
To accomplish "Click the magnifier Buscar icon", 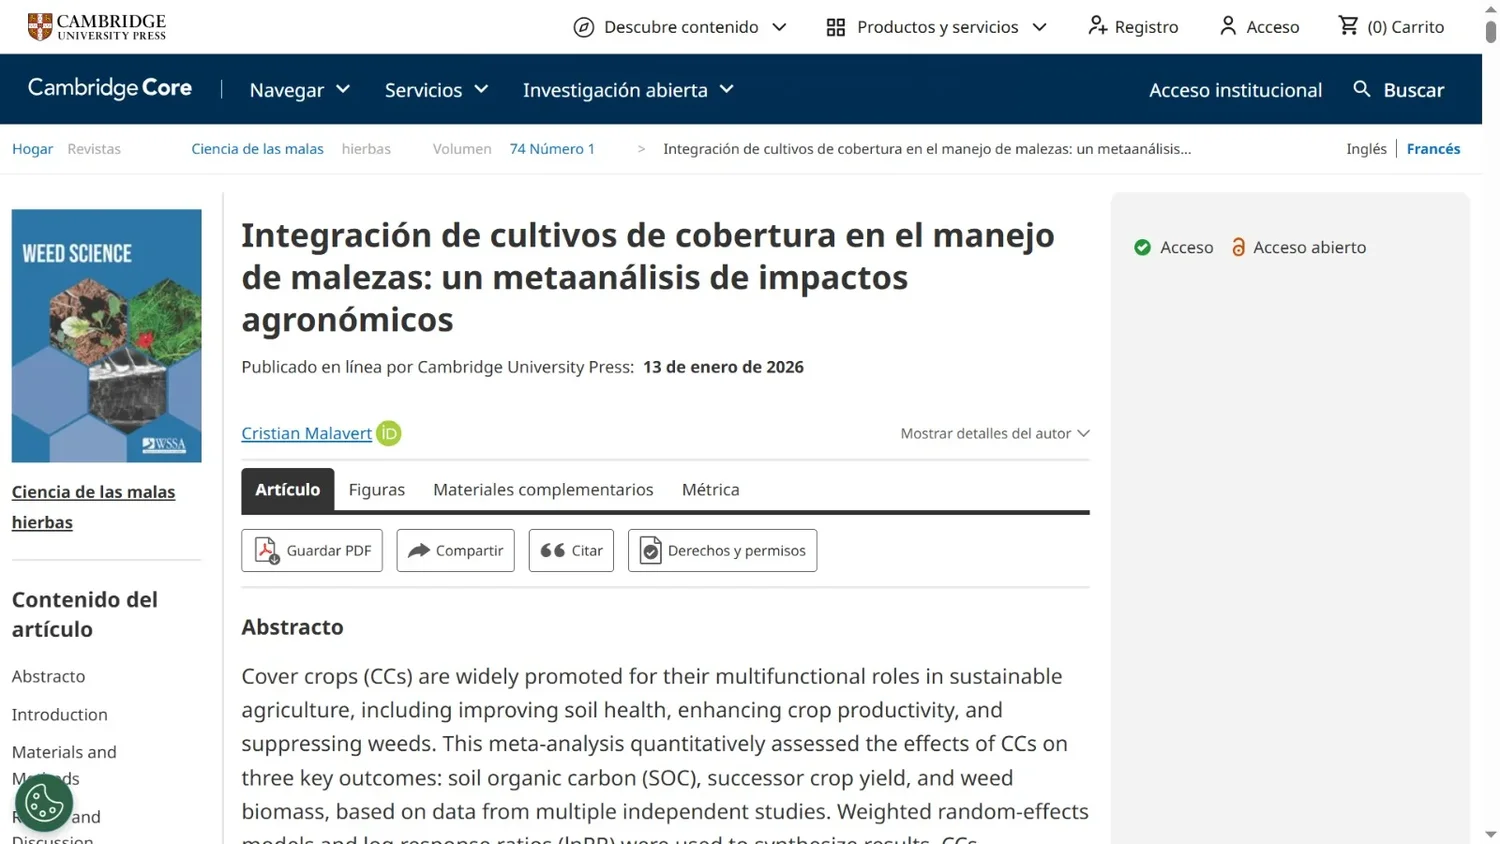I will 1362,89.
